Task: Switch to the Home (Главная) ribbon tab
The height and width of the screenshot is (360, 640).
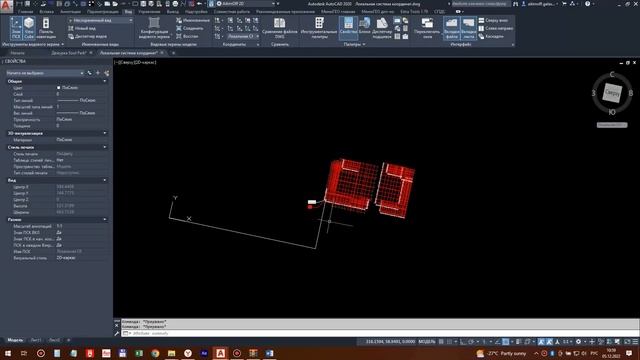Action: point(26,12)
